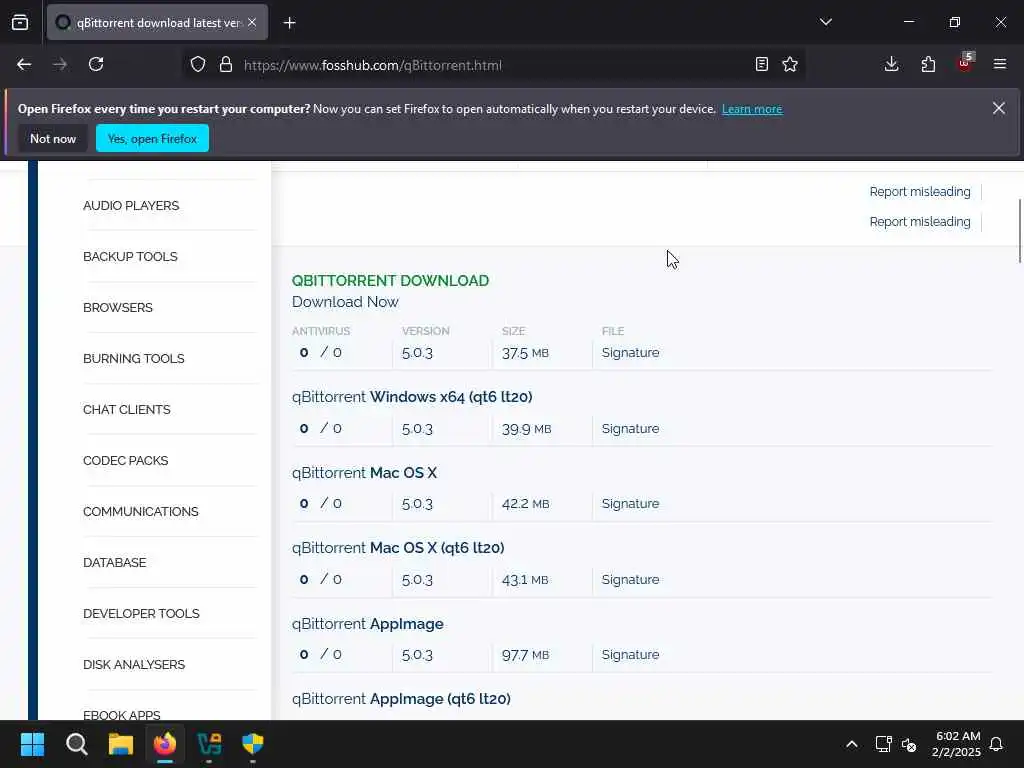Close the qBittorrent download tab
Screen dimensions: 1024x768
(x=252, y=22)
